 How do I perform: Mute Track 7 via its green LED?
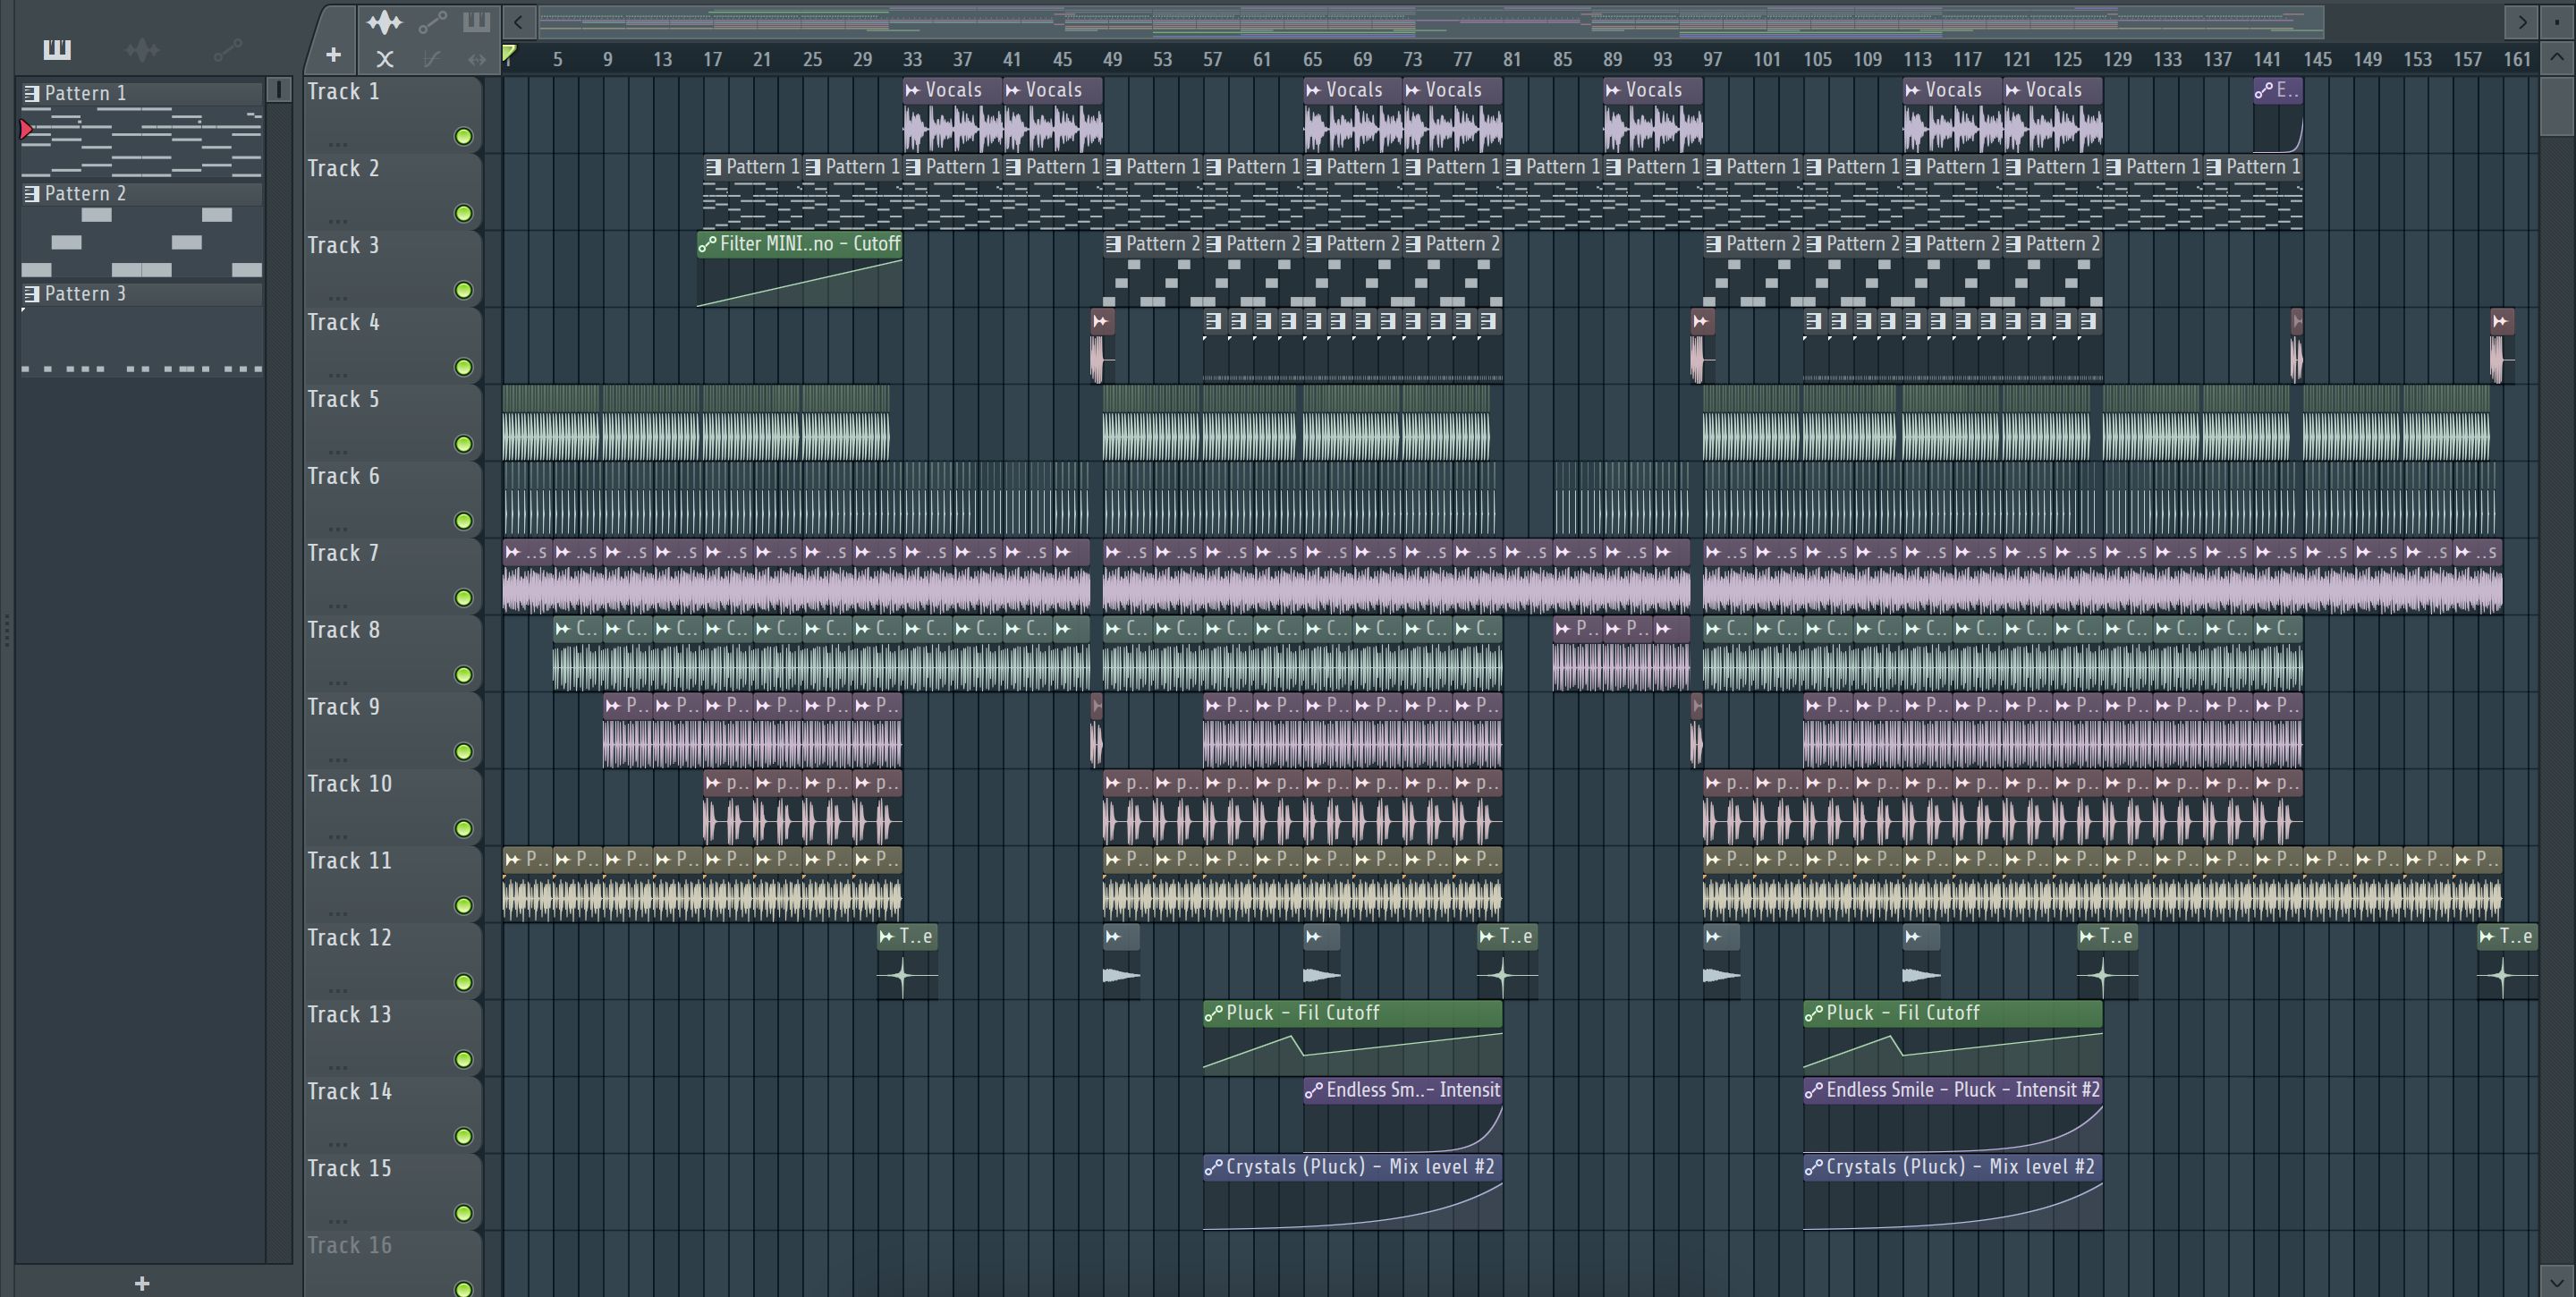463,598
